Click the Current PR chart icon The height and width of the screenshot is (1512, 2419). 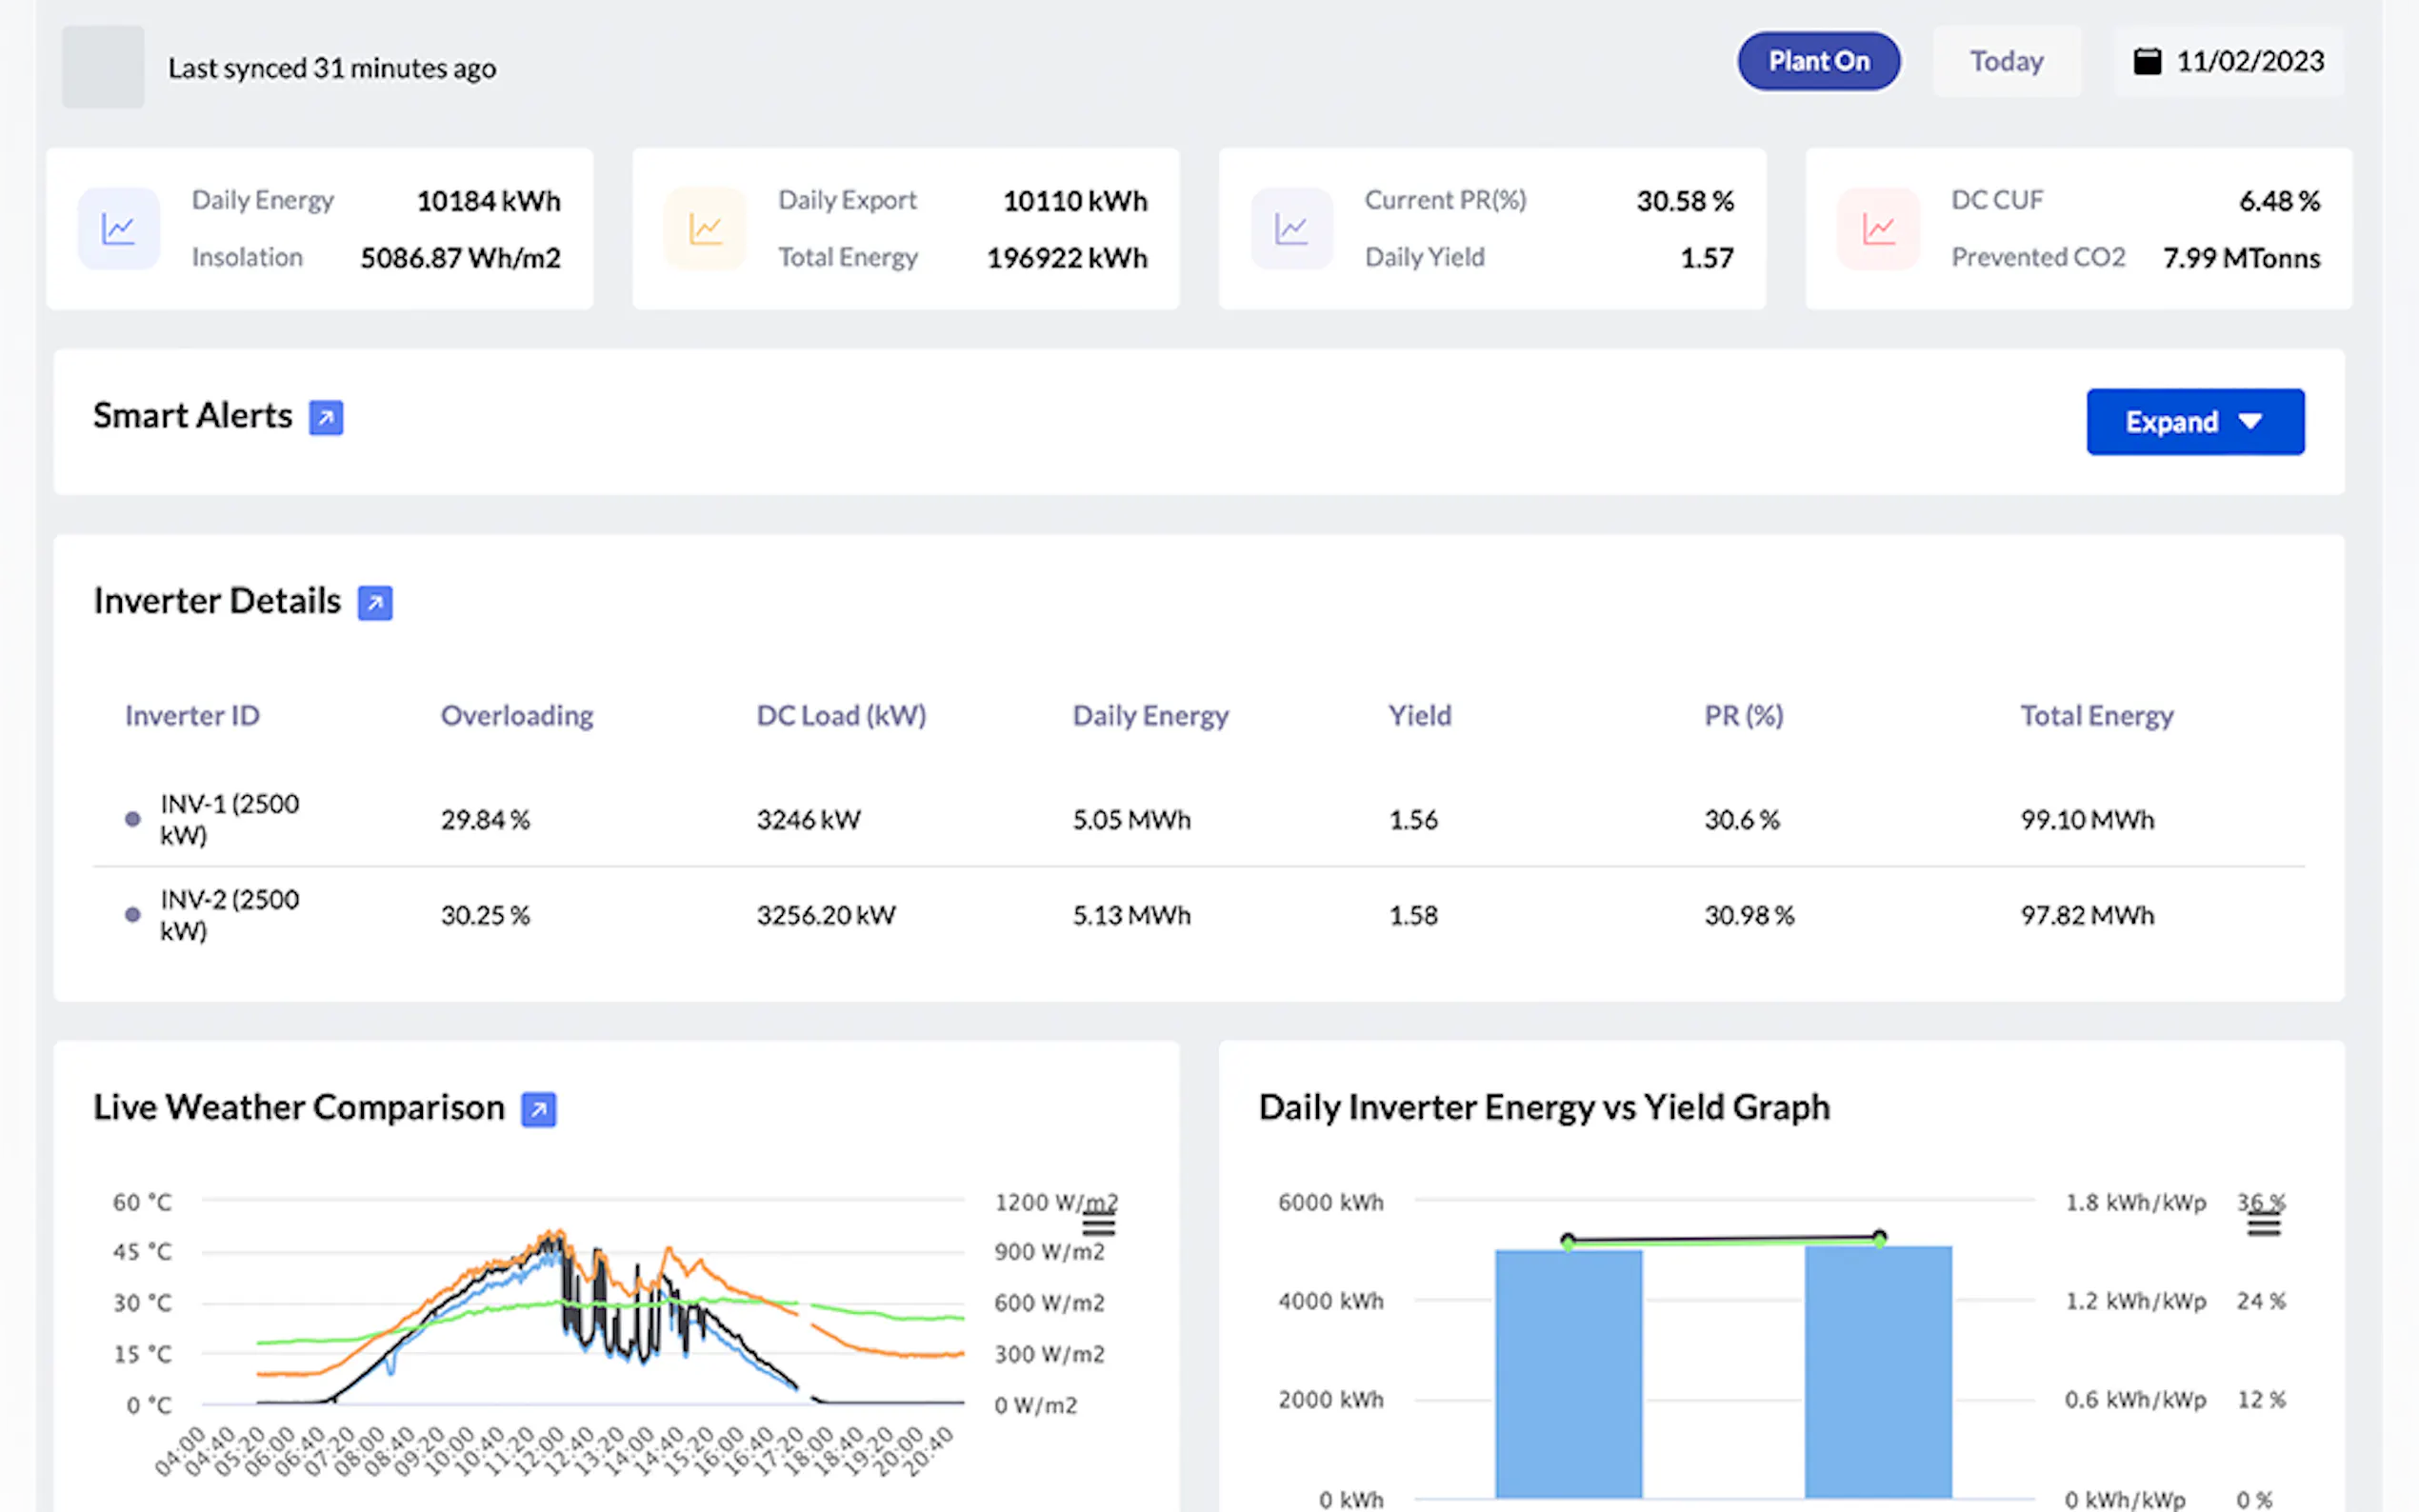coord(1291,229)
